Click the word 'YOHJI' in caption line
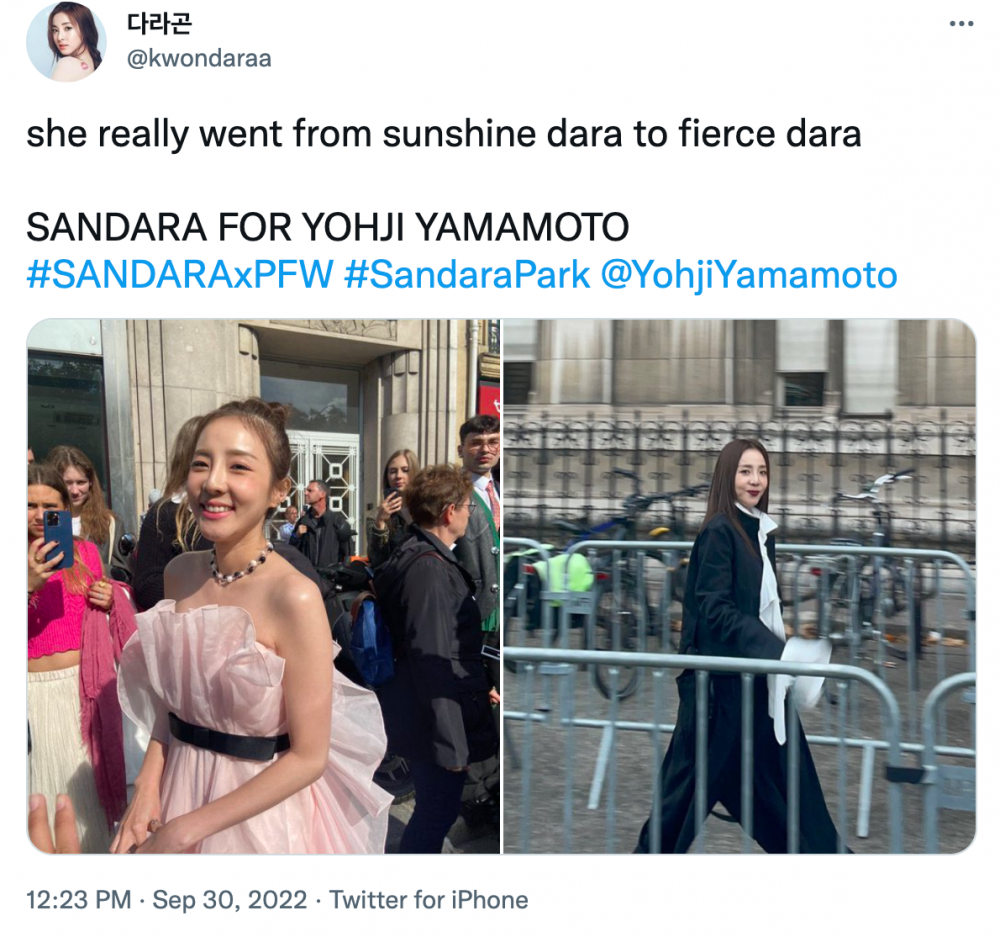Viewport: 1000px width, 937px height. click(x=353, y=228)
